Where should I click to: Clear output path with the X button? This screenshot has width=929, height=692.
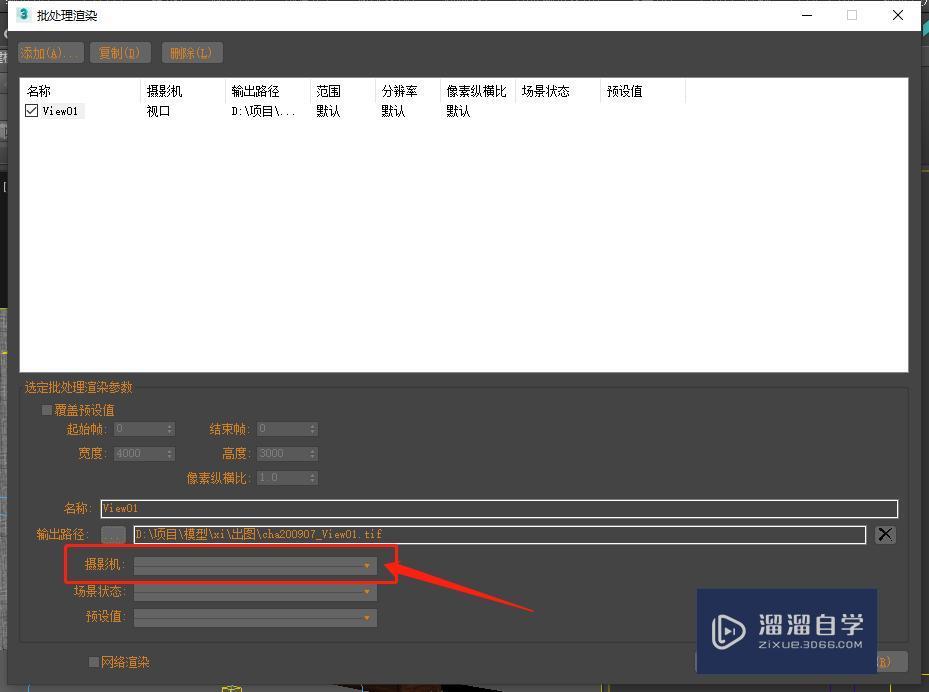(x=885, y=534)
